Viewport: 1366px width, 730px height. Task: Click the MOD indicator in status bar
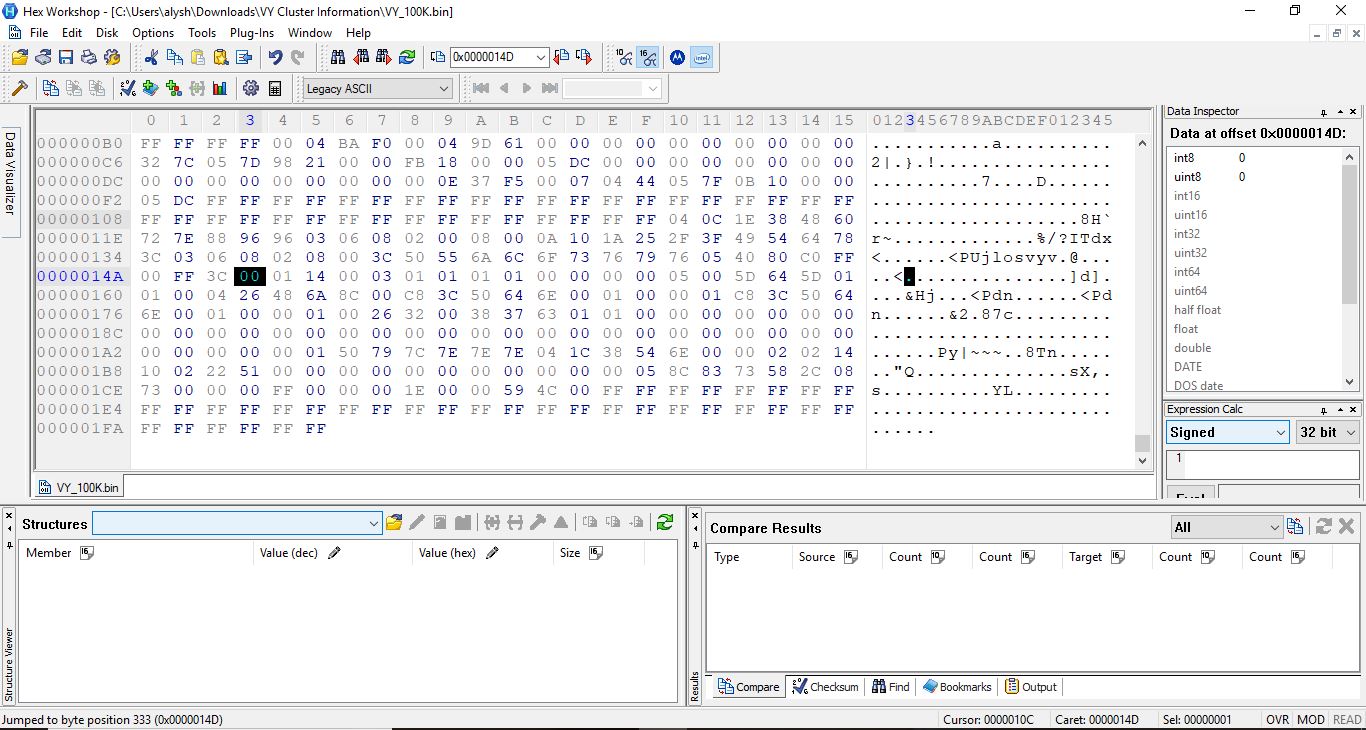click(x=1311, y=720)
